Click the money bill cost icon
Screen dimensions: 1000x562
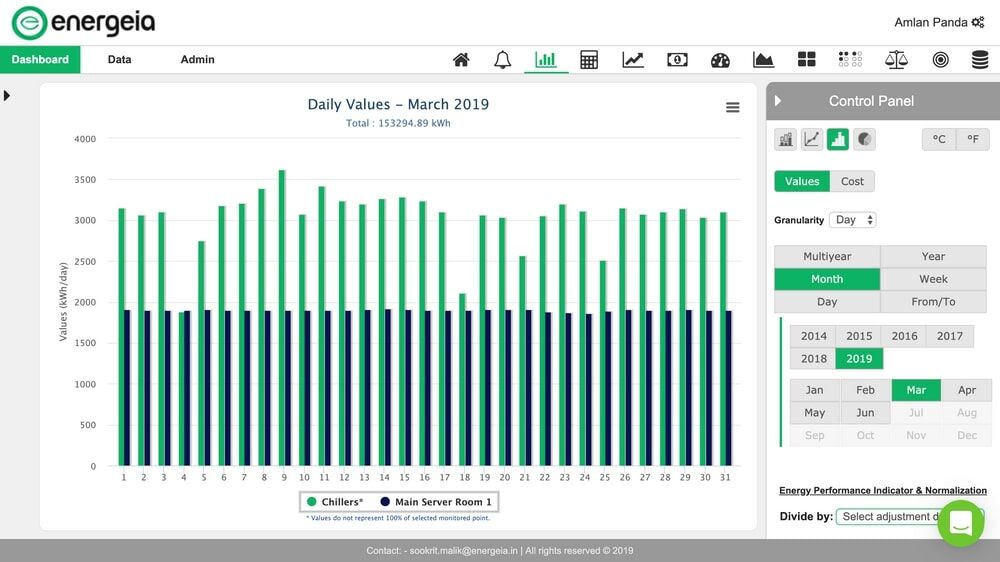[677, 60]
